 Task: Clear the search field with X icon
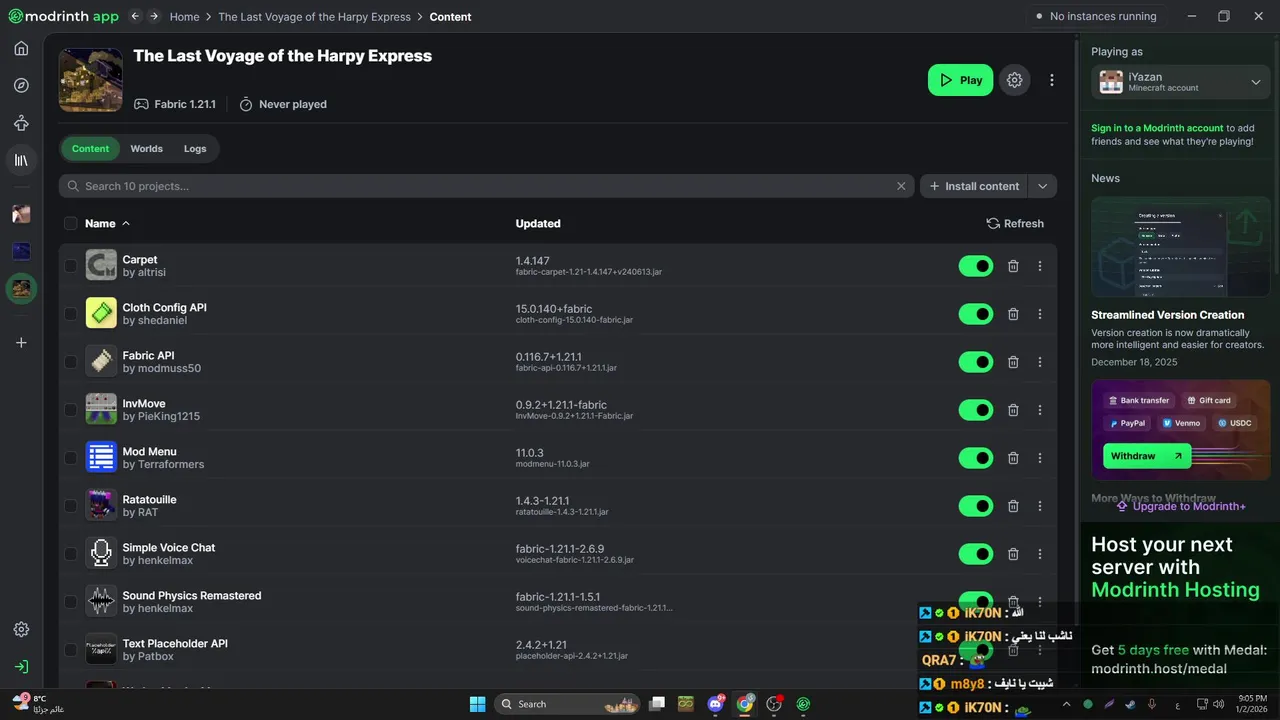901,186
